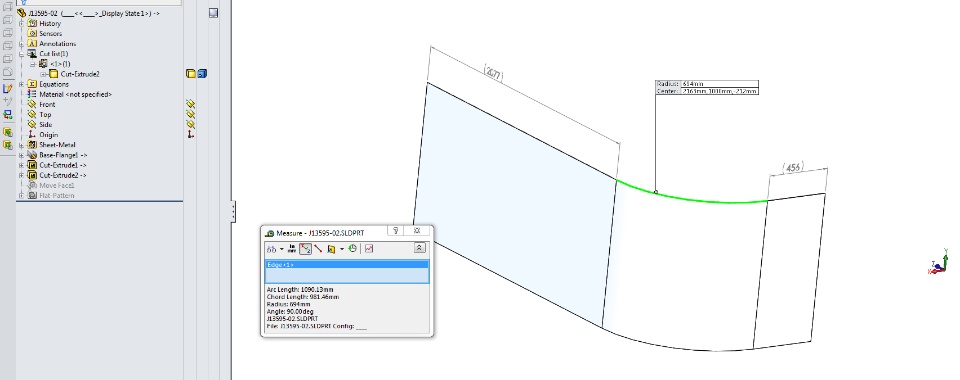Expand the Sheet-Metal feature node
This screenshot has width=960, height=380.
[21, 145]
